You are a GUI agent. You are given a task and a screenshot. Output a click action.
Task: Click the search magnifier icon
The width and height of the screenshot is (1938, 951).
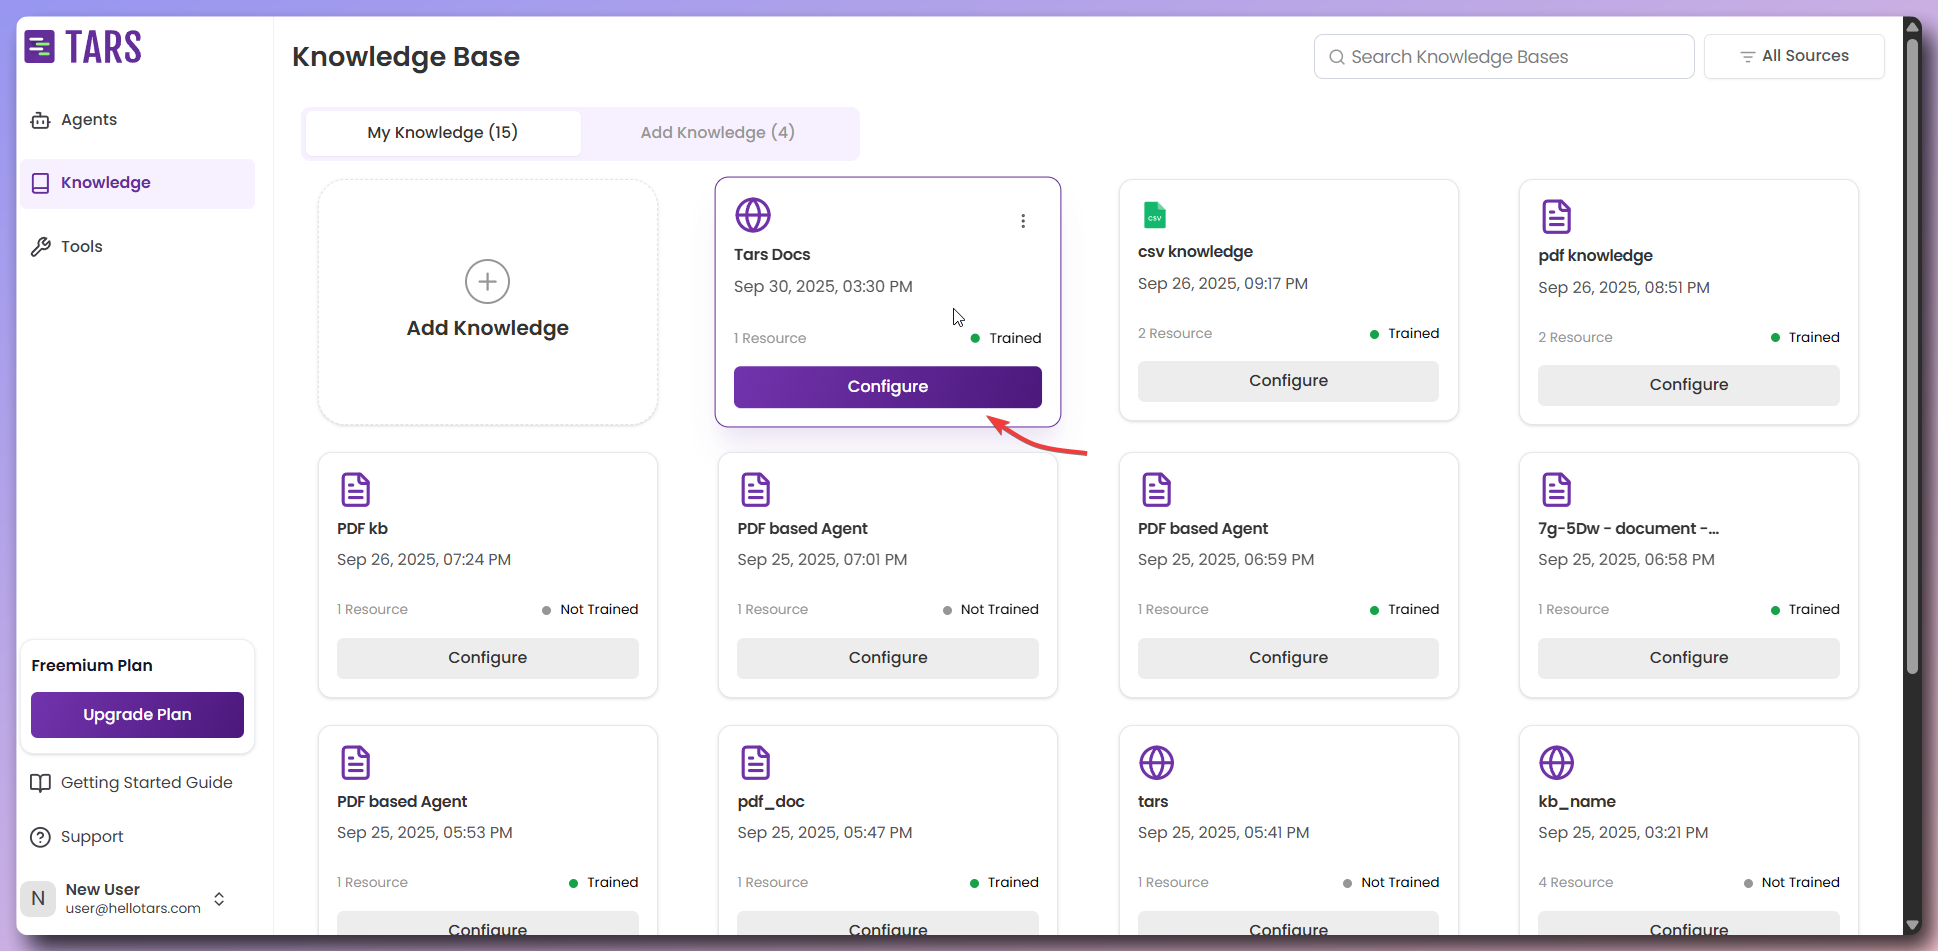tap(1336, 57)
